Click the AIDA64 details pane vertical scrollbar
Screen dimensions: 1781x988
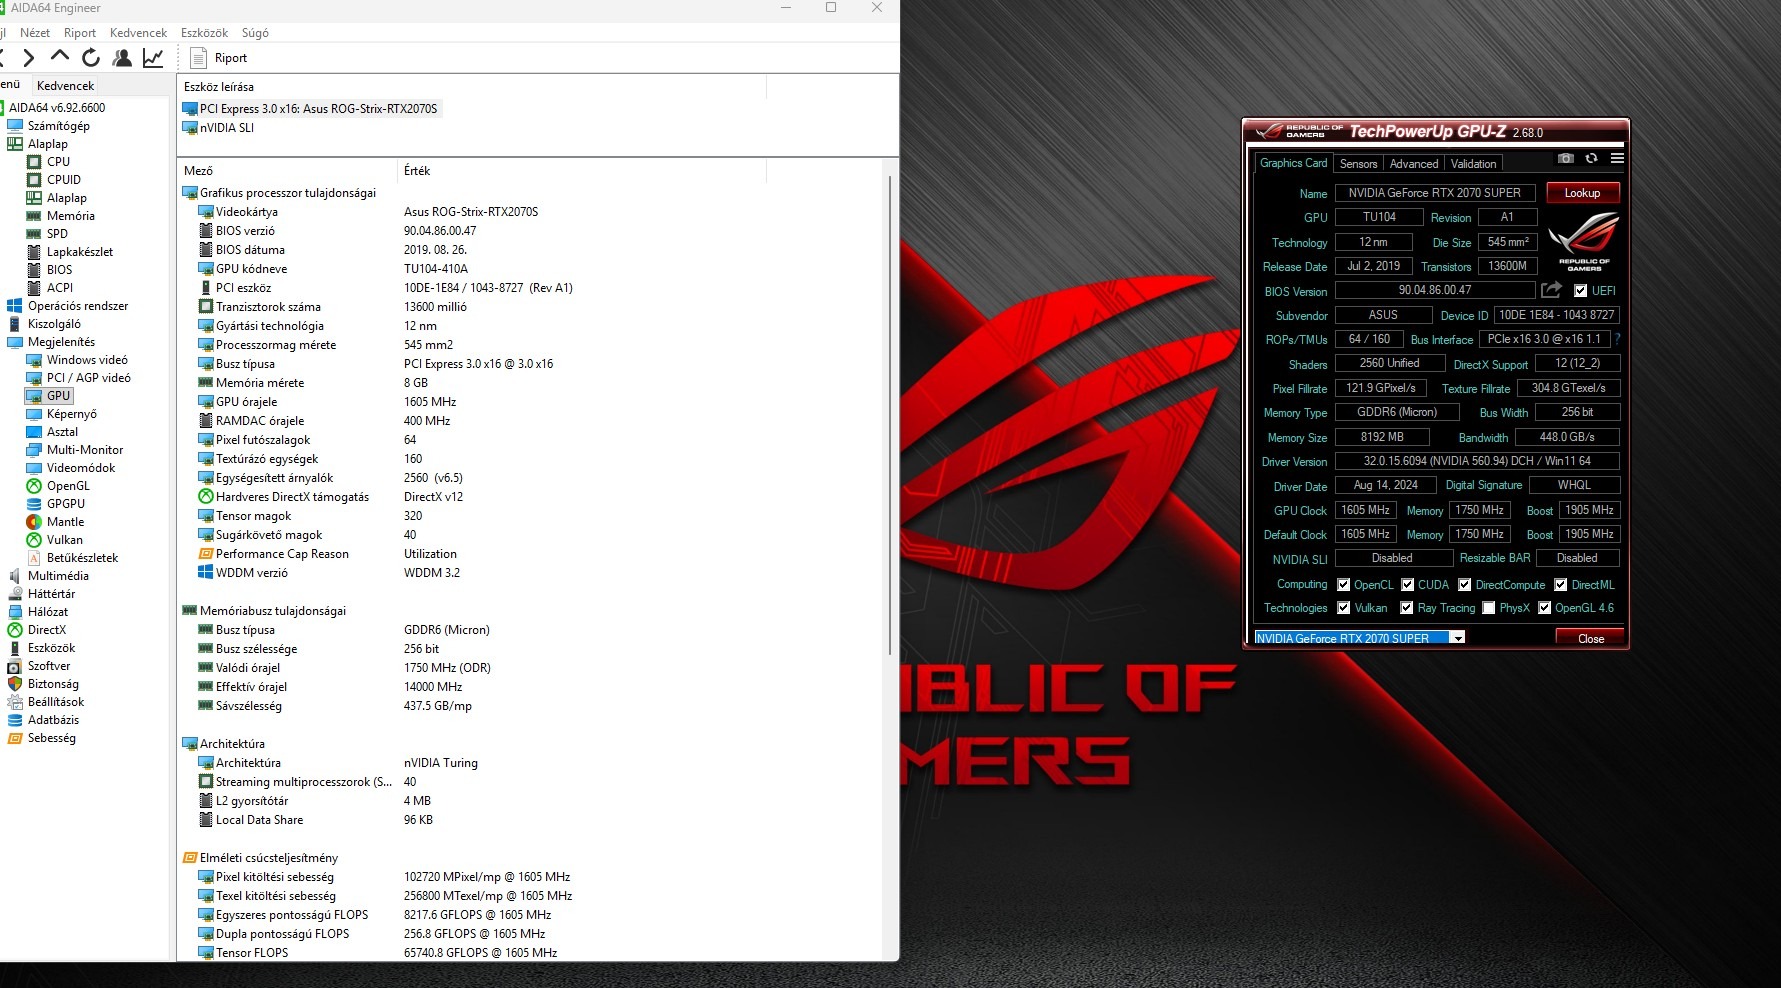pos(889,415)
